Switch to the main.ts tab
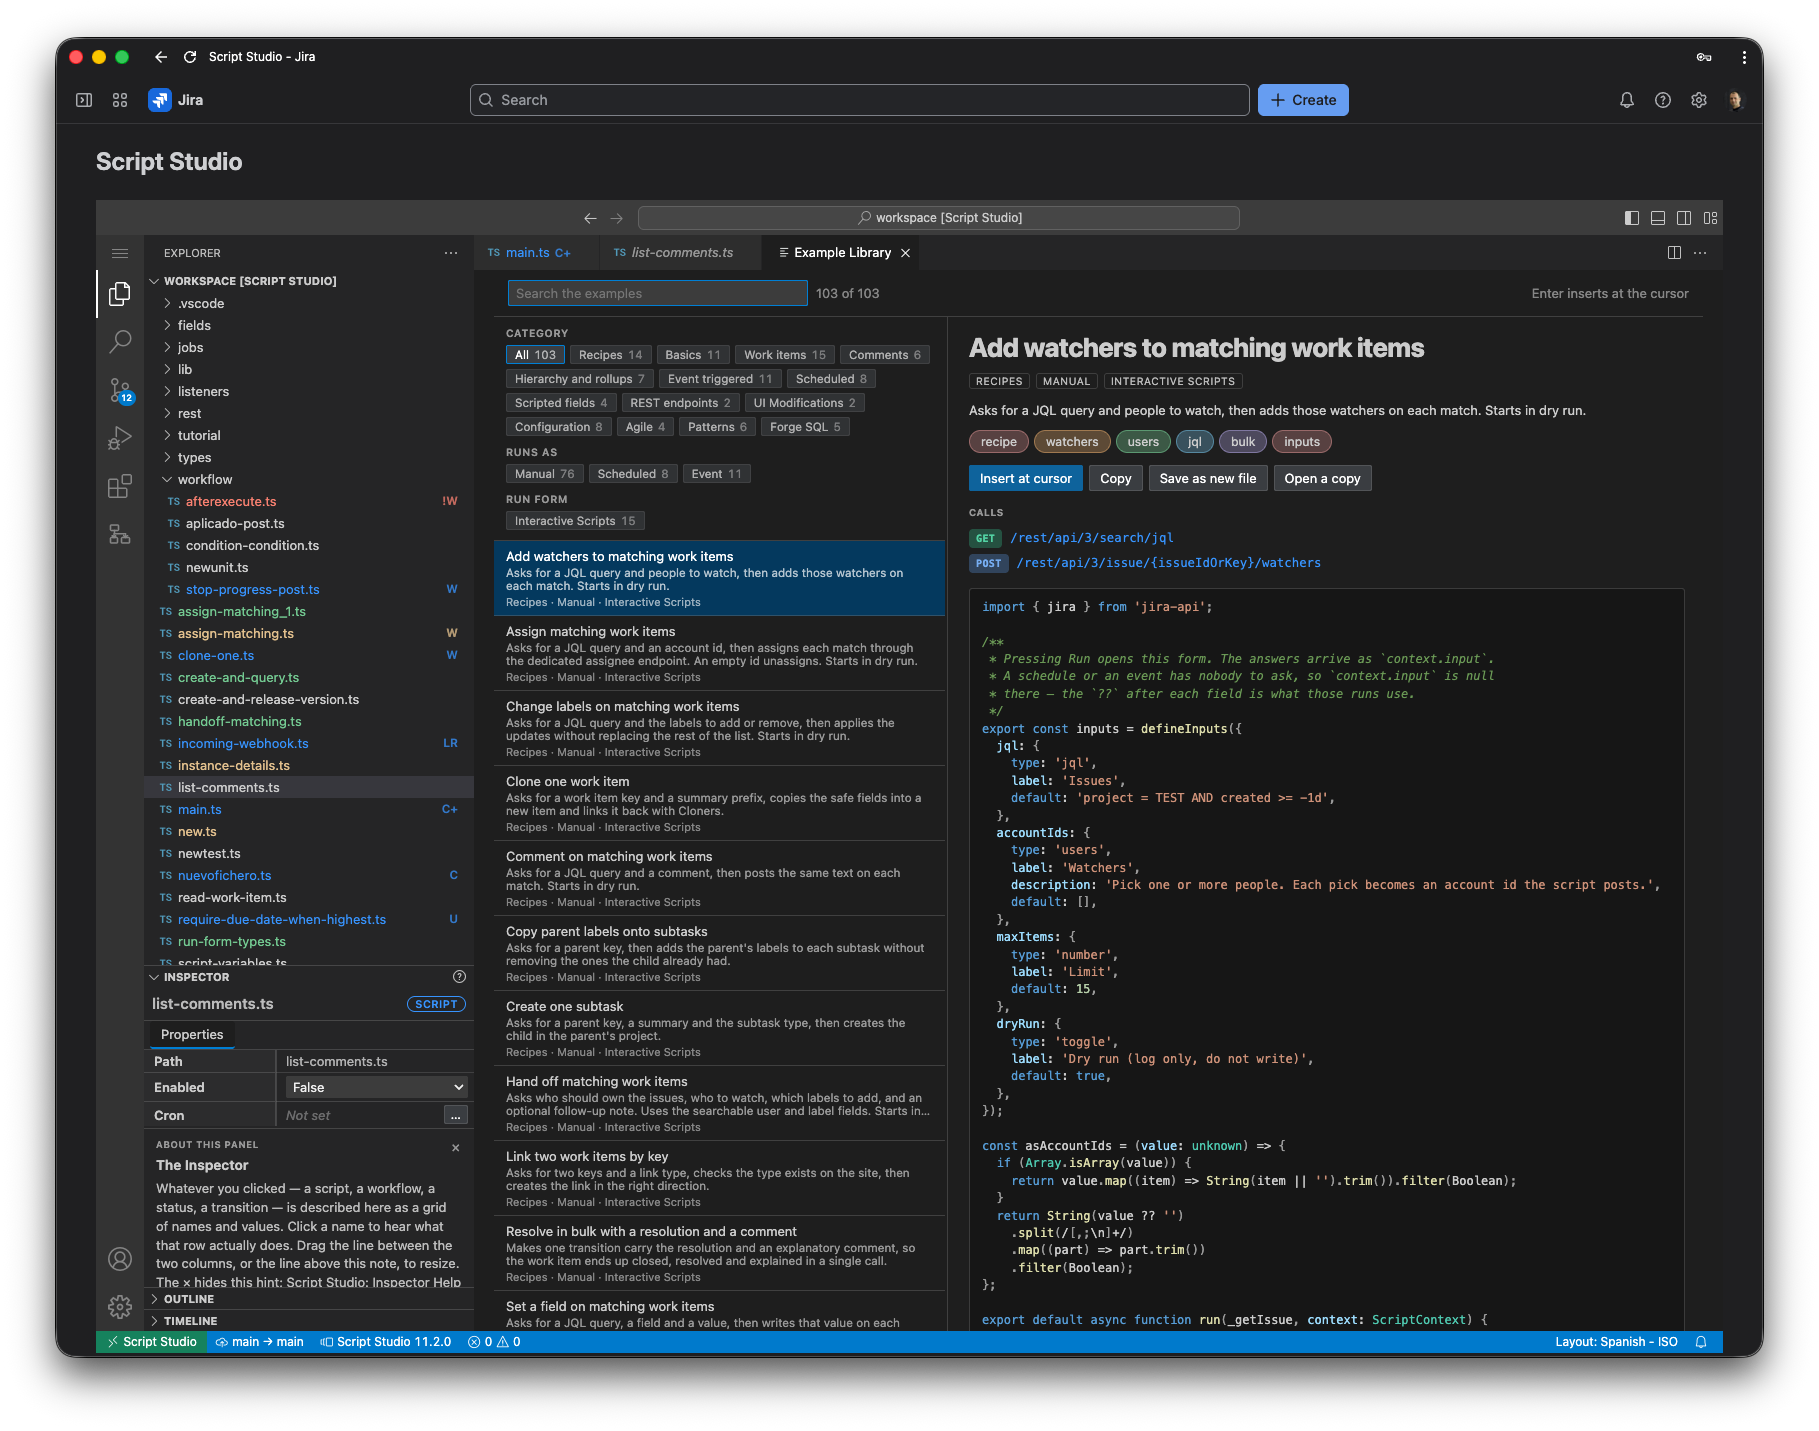 537,253
